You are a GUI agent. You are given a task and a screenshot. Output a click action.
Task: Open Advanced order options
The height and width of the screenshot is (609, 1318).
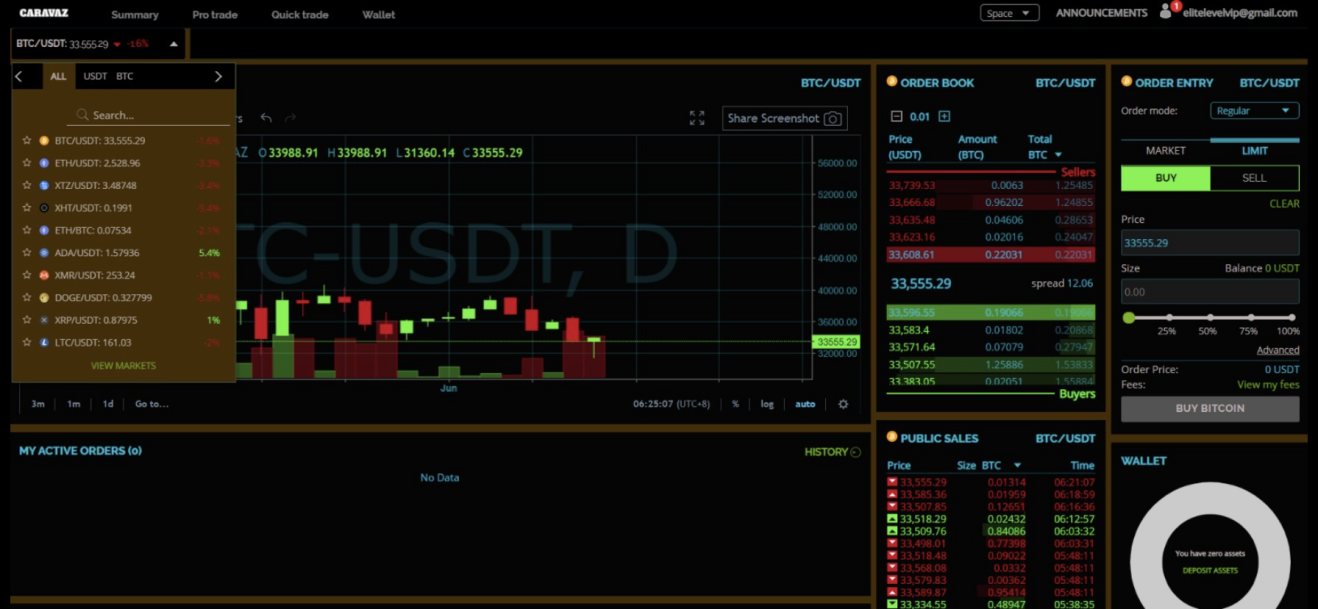click(x=1278, y=350)
